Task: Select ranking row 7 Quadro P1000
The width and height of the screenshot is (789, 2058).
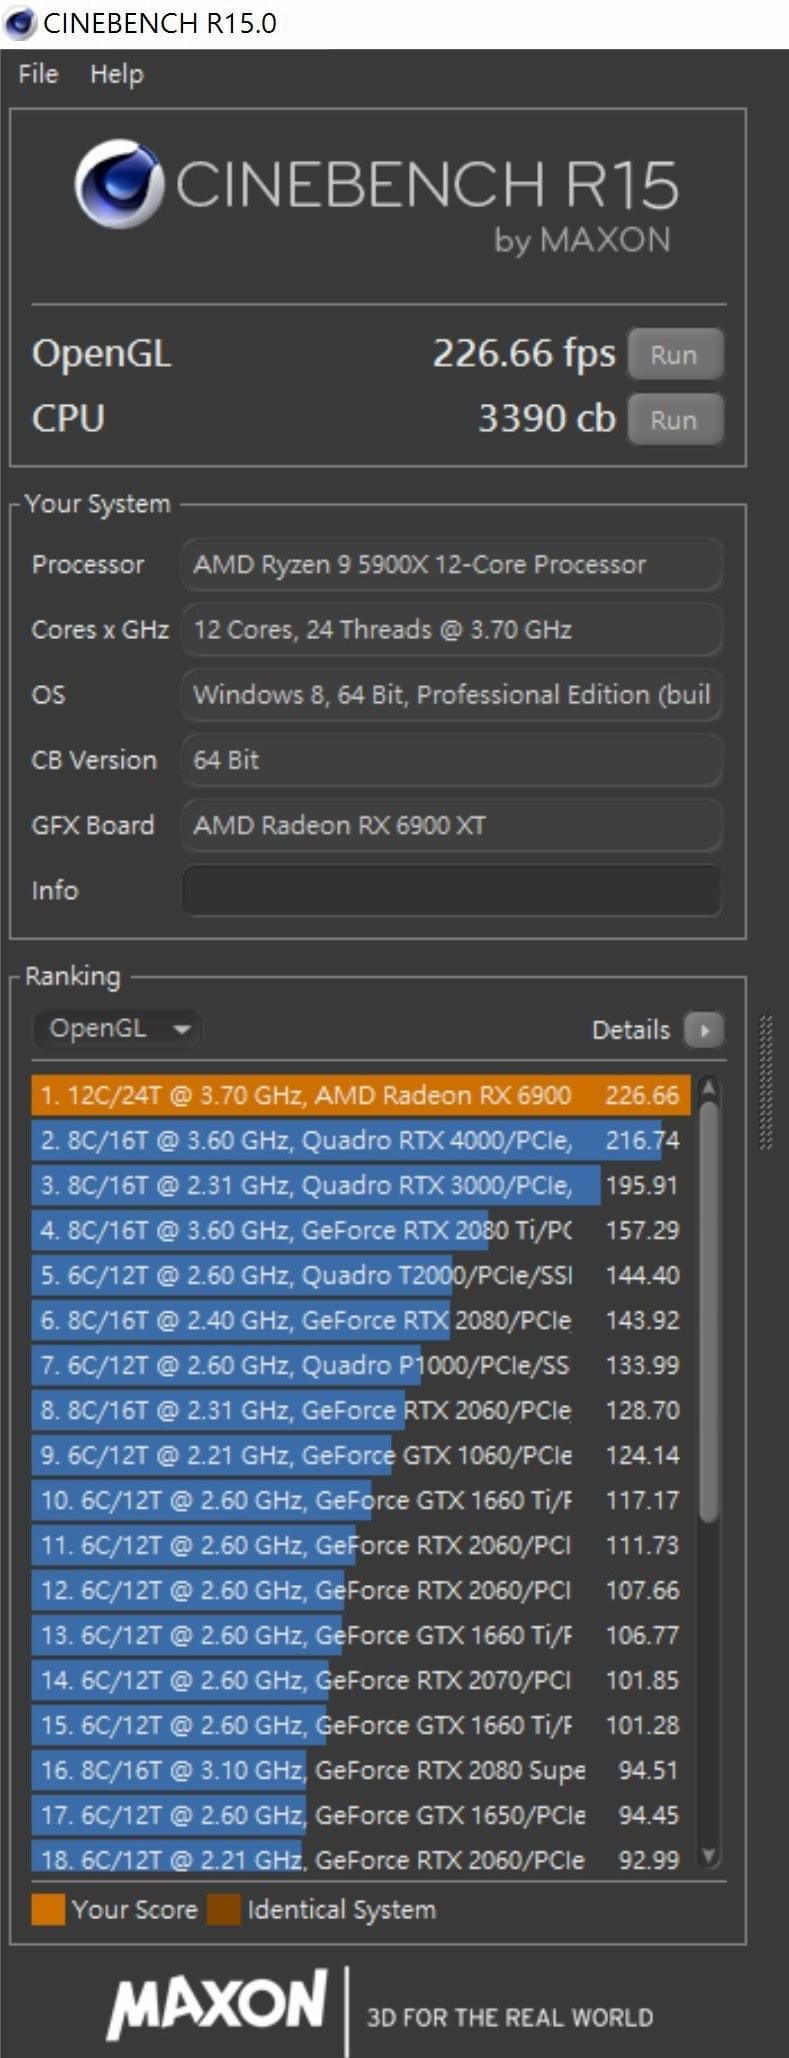Action: point(361,1365)
